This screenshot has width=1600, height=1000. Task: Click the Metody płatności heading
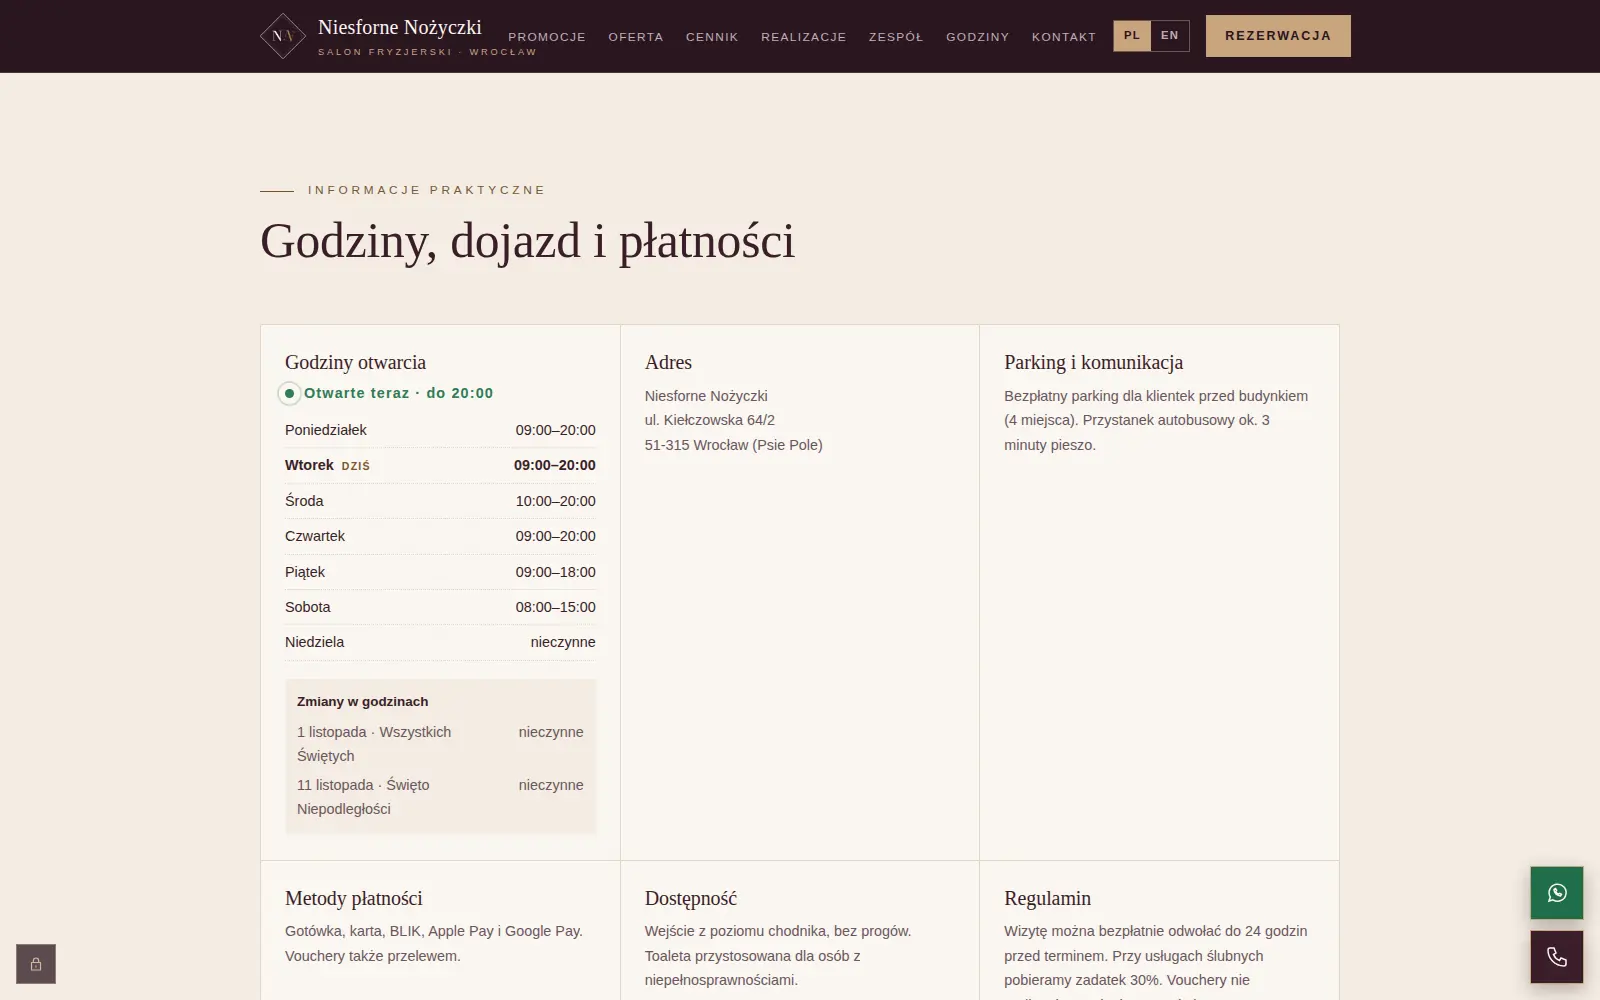pos(354,898)
